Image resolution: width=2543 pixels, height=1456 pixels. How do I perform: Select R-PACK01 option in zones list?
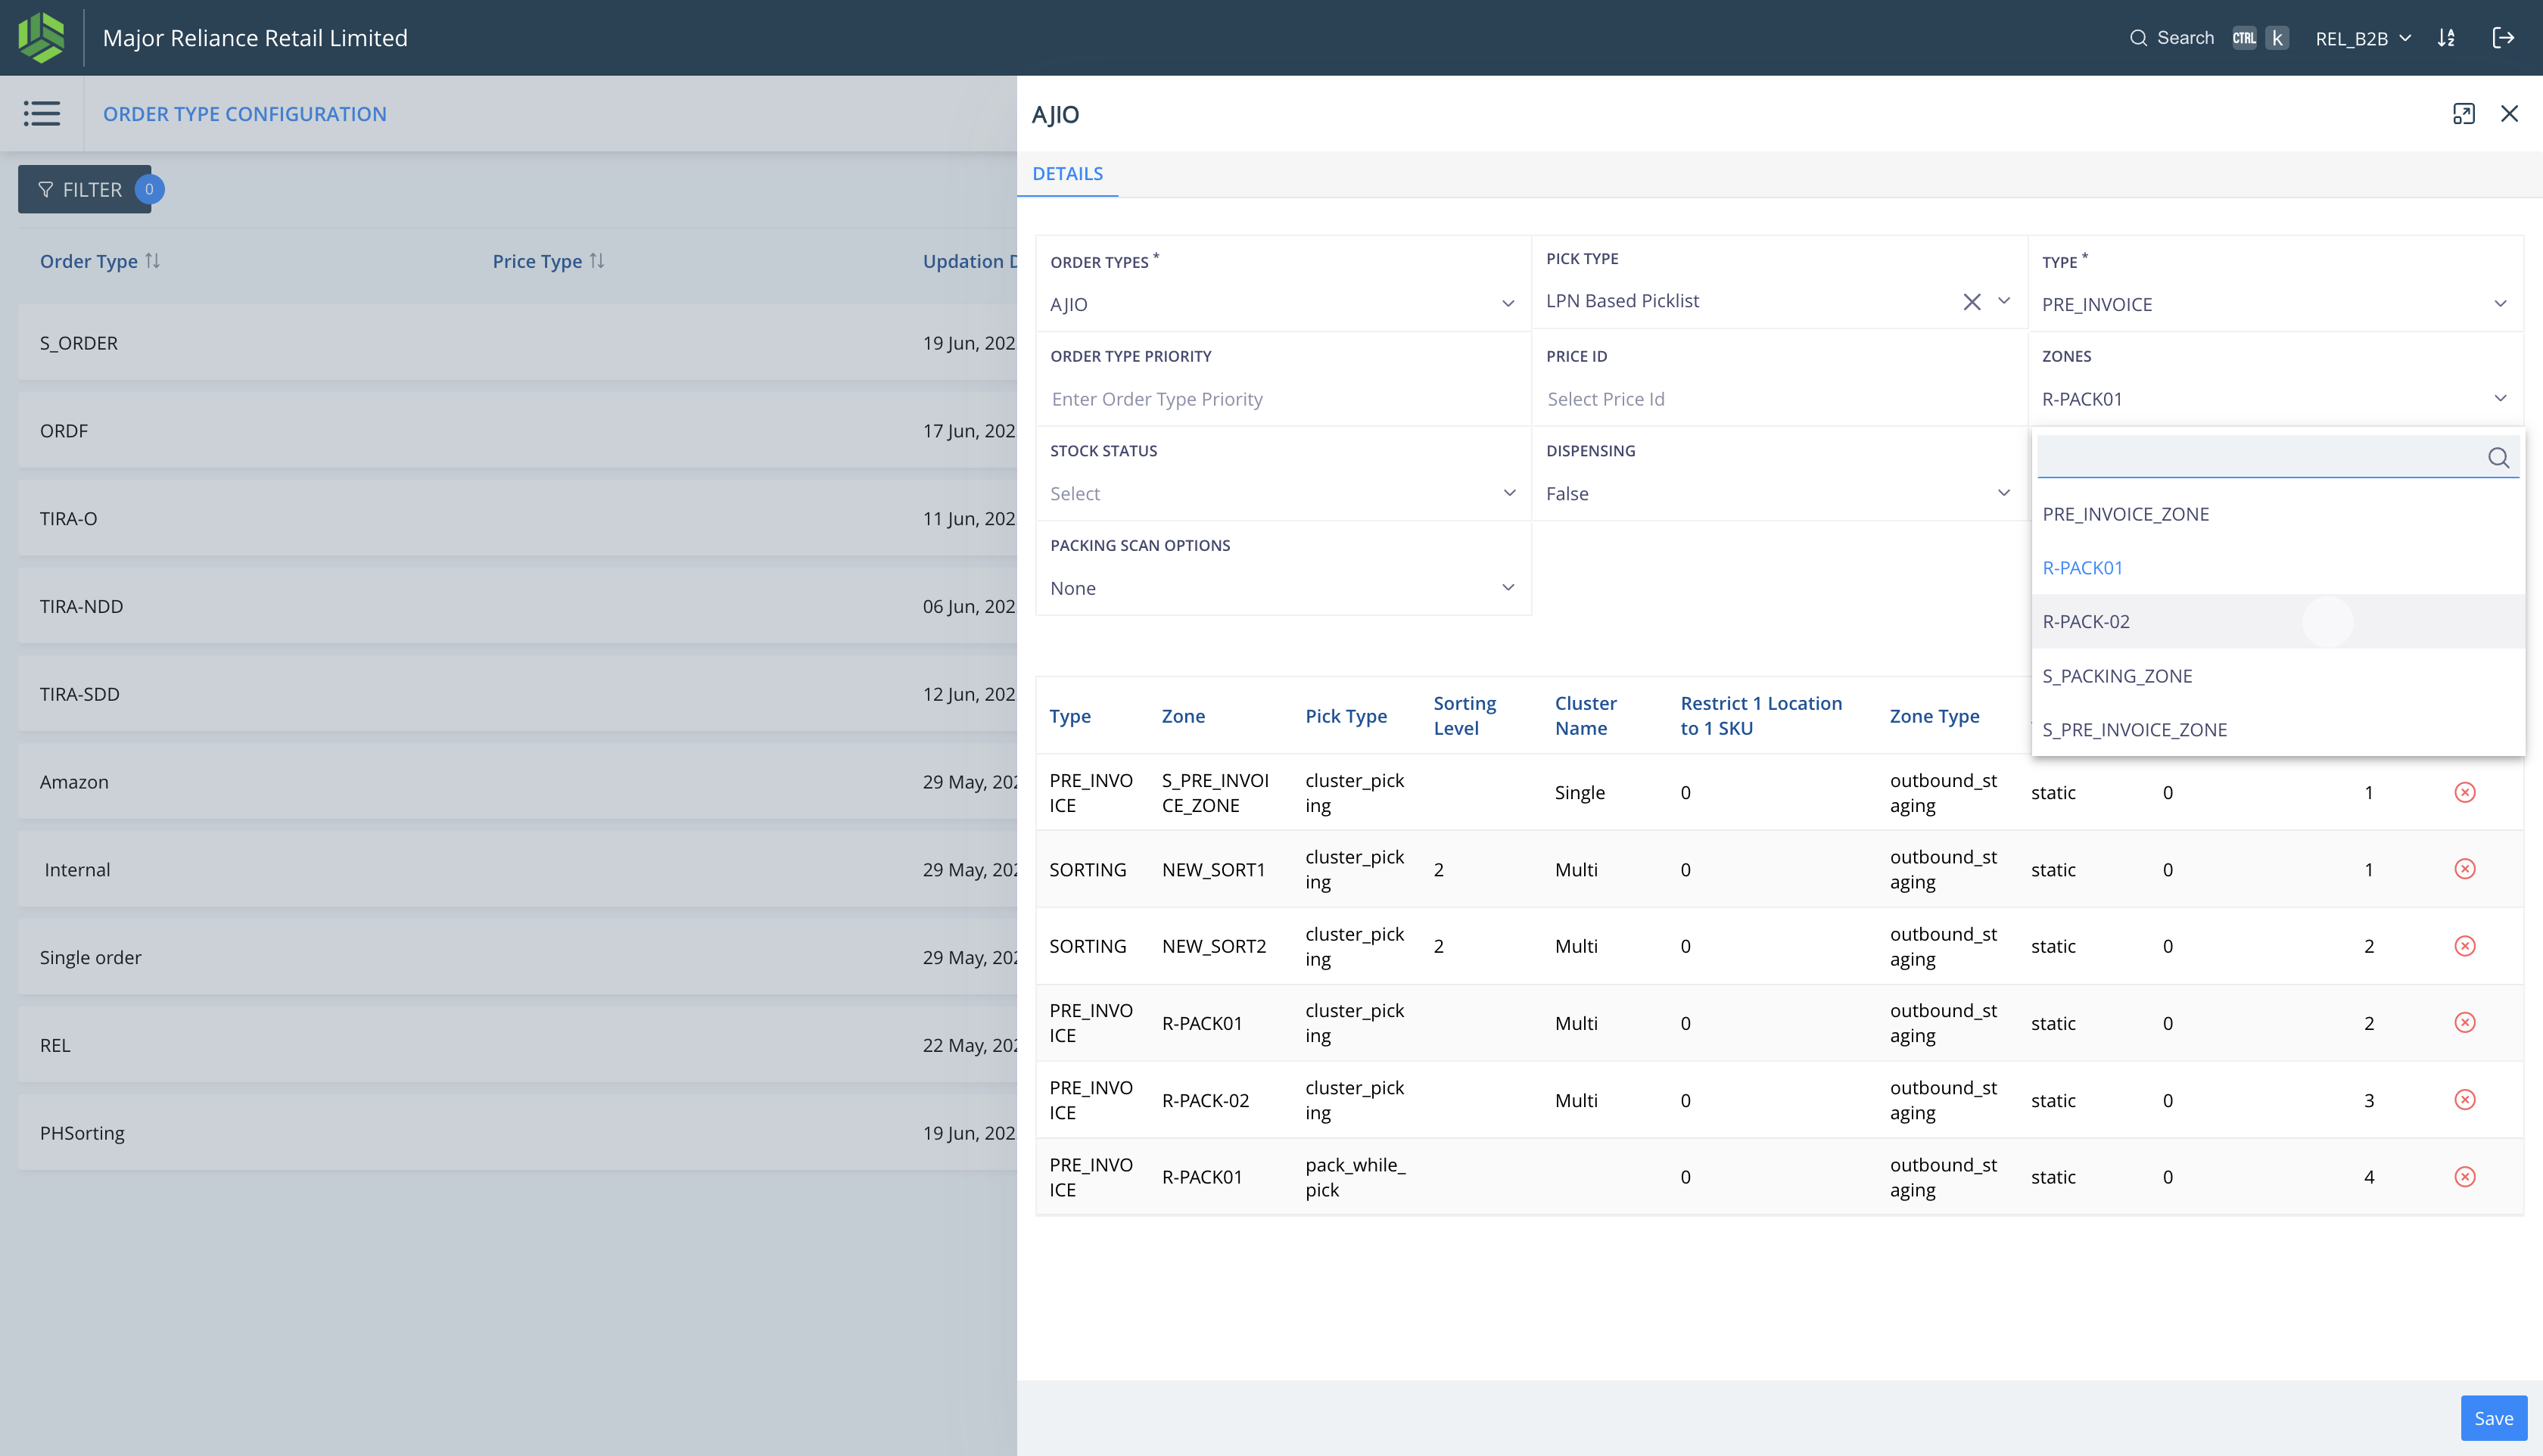(x=2278, y=568)
